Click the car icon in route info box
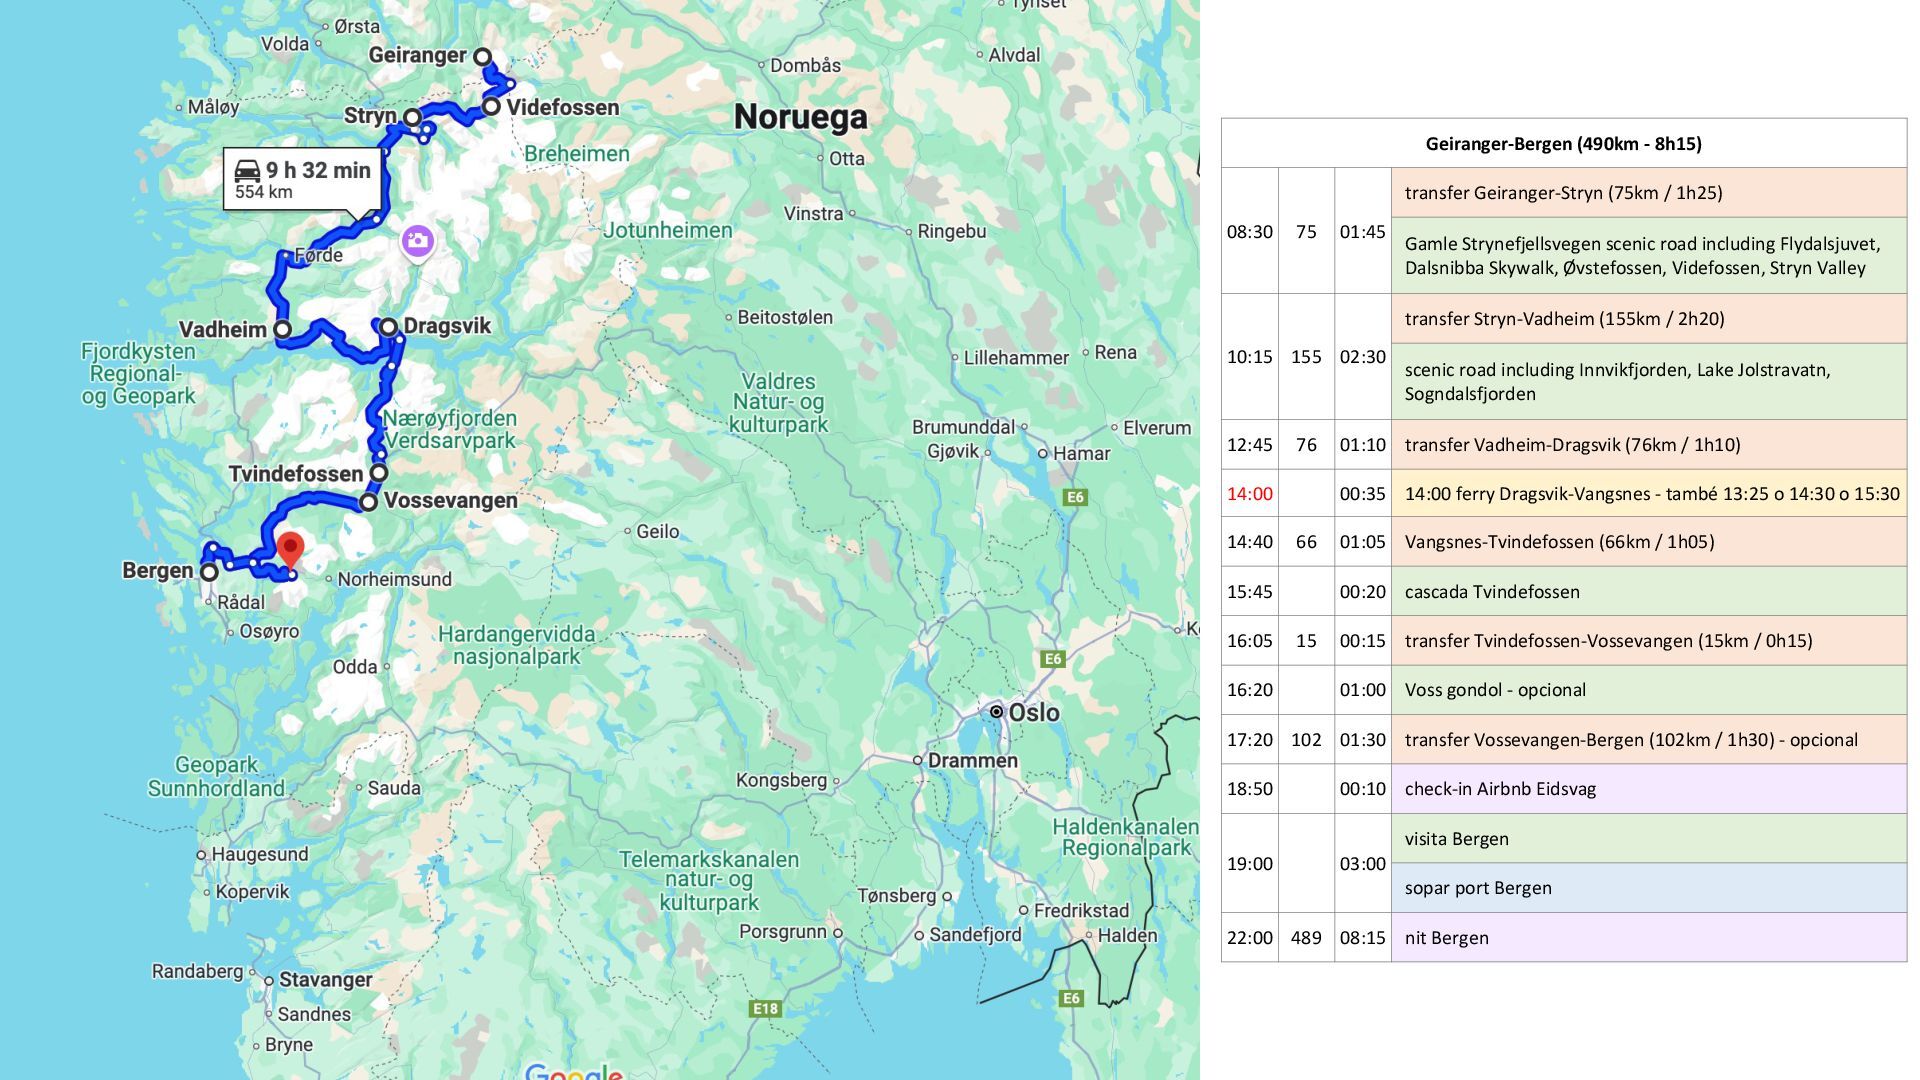 (247, 170)
